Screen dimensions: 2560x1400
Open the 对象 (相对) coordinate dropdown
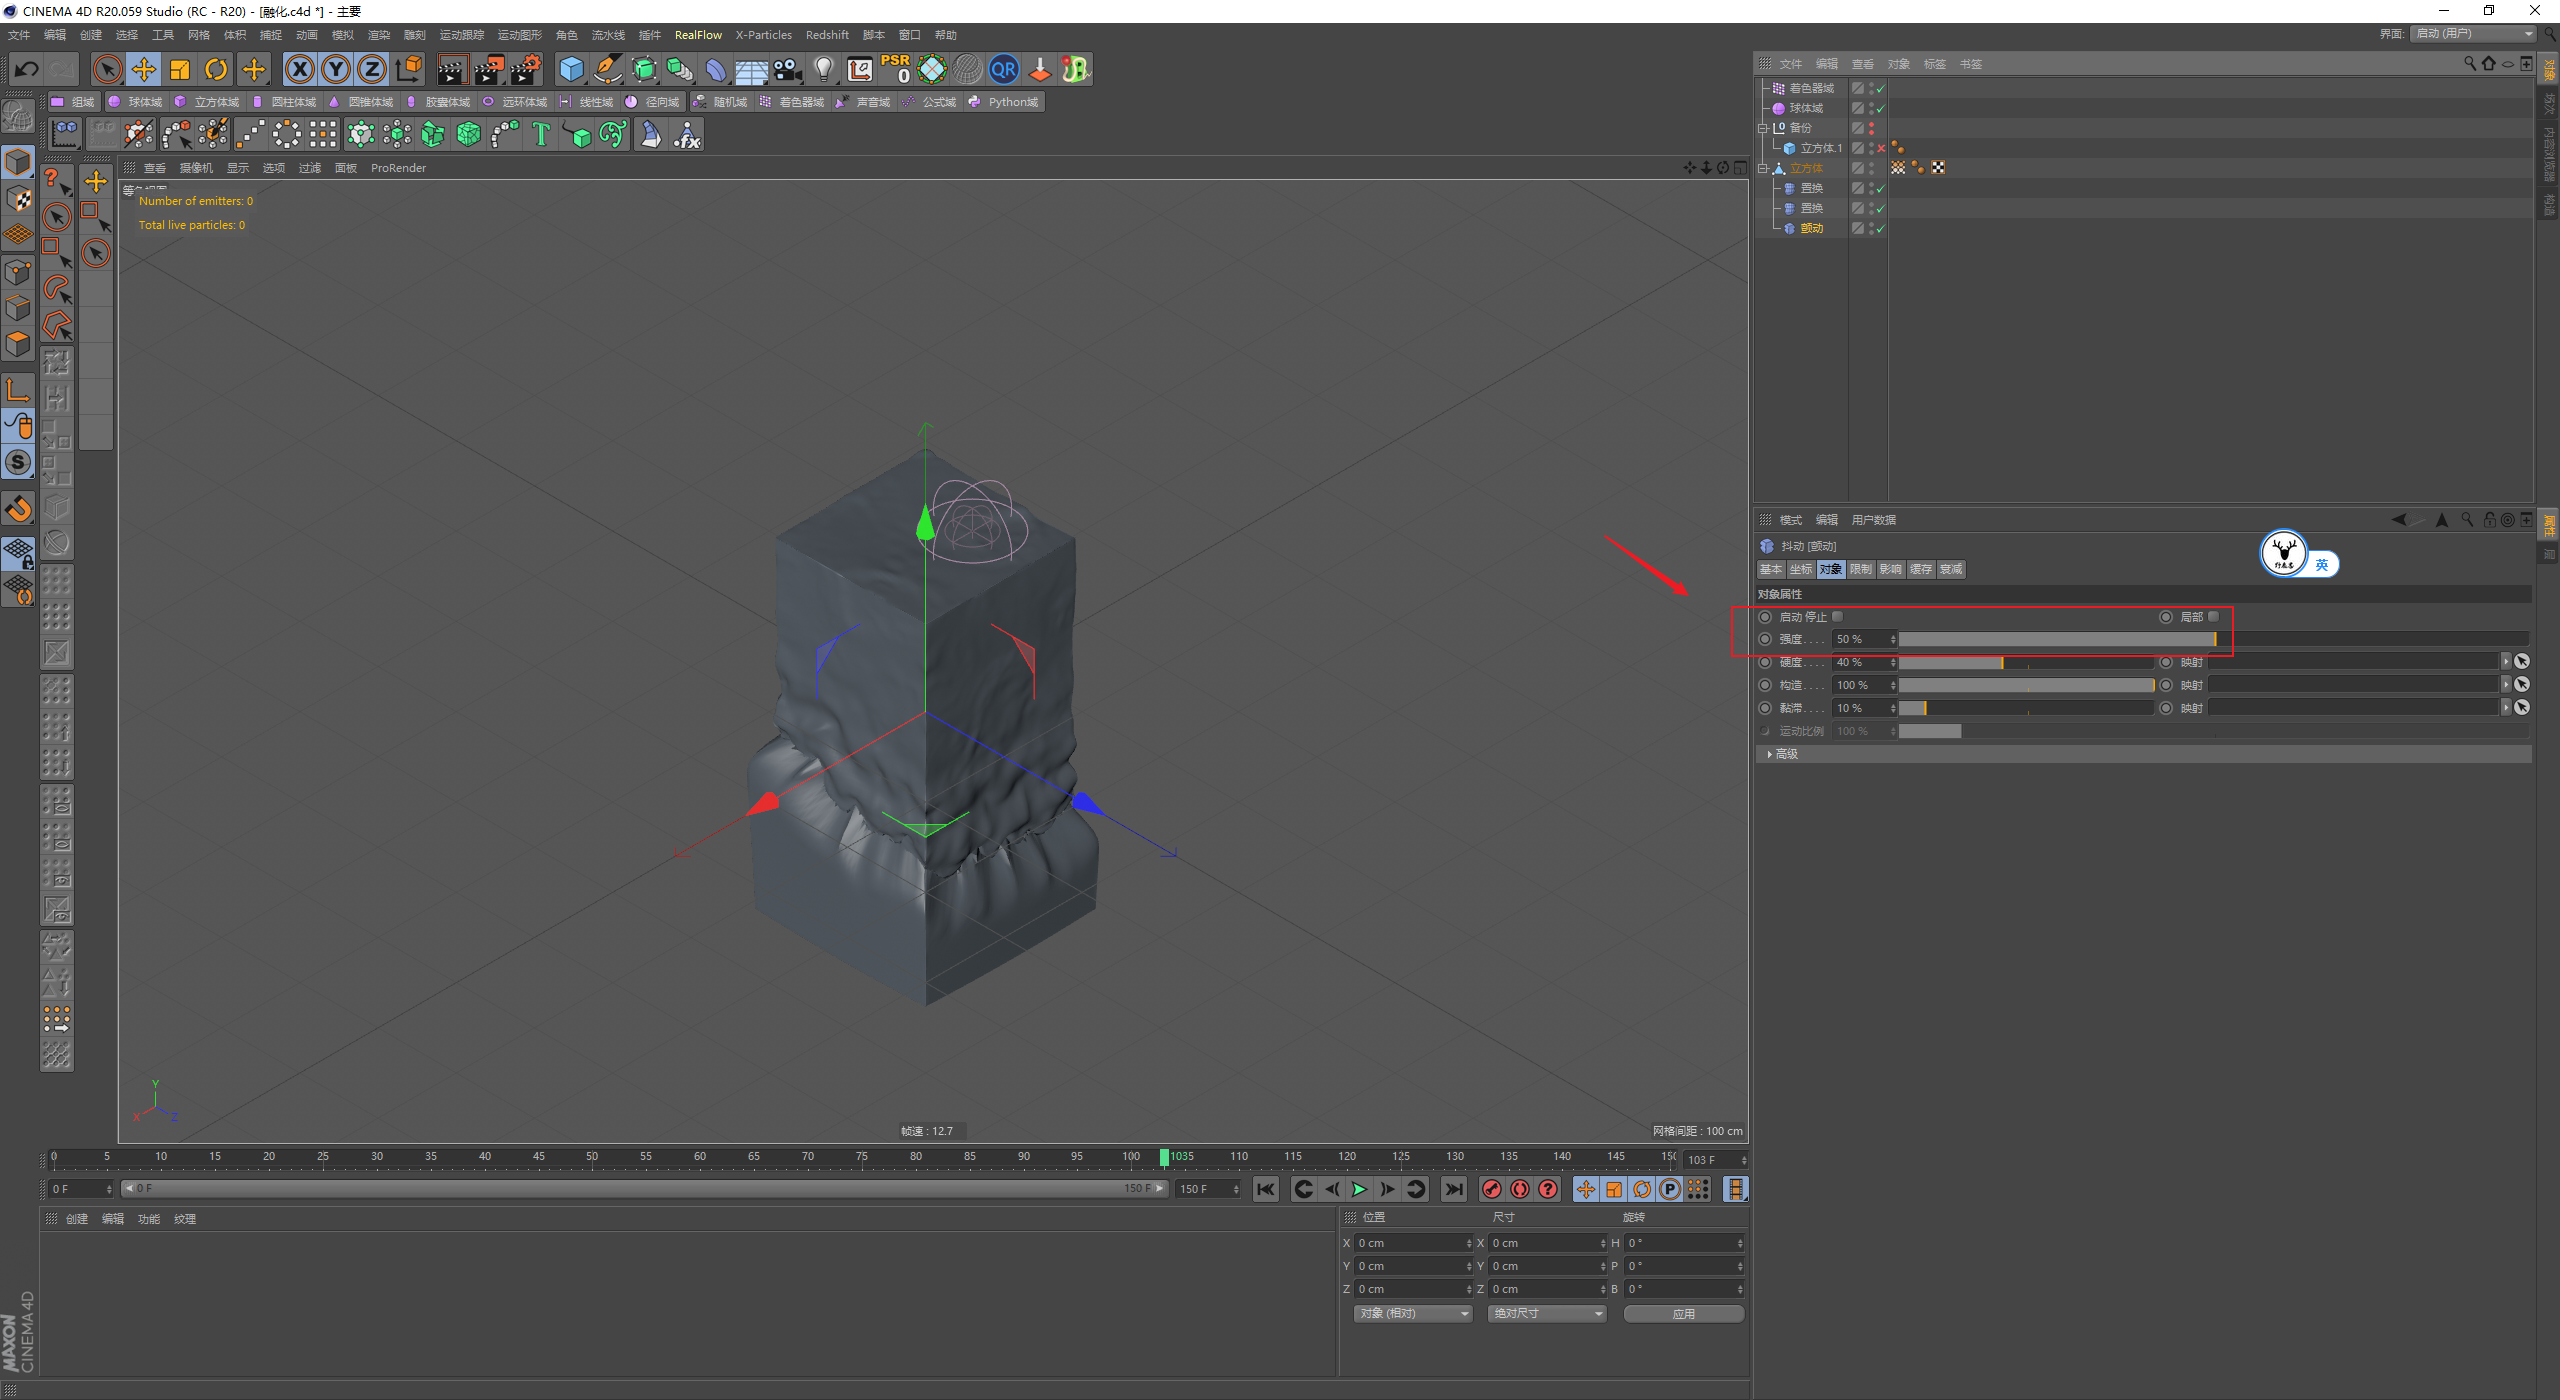point(1411,1313)
